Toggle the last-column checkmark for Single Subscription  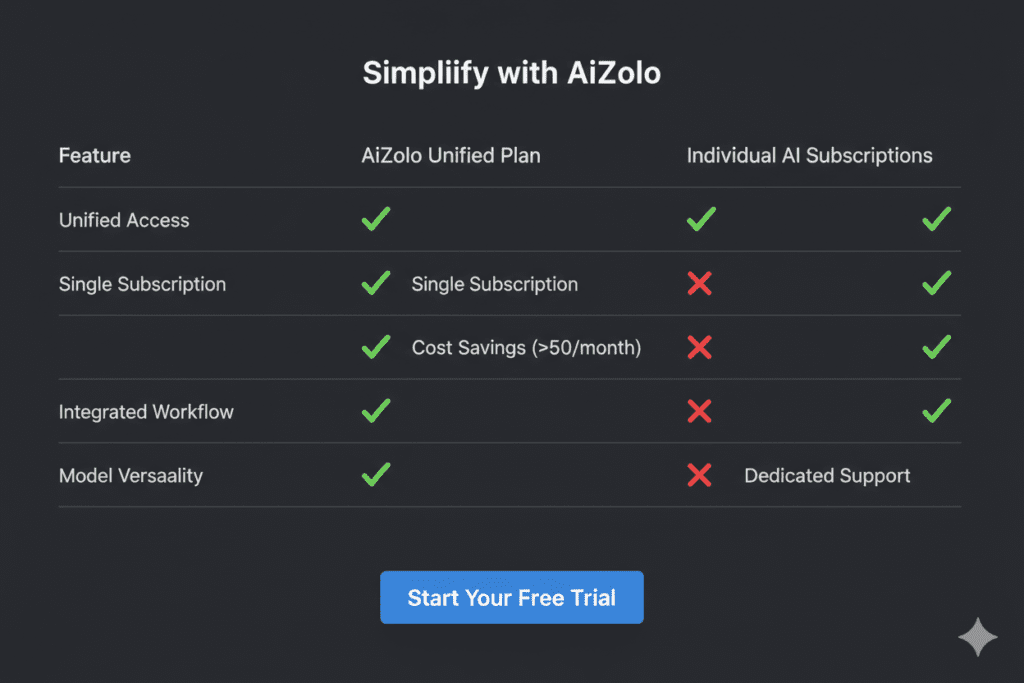[x=936, y=283]
